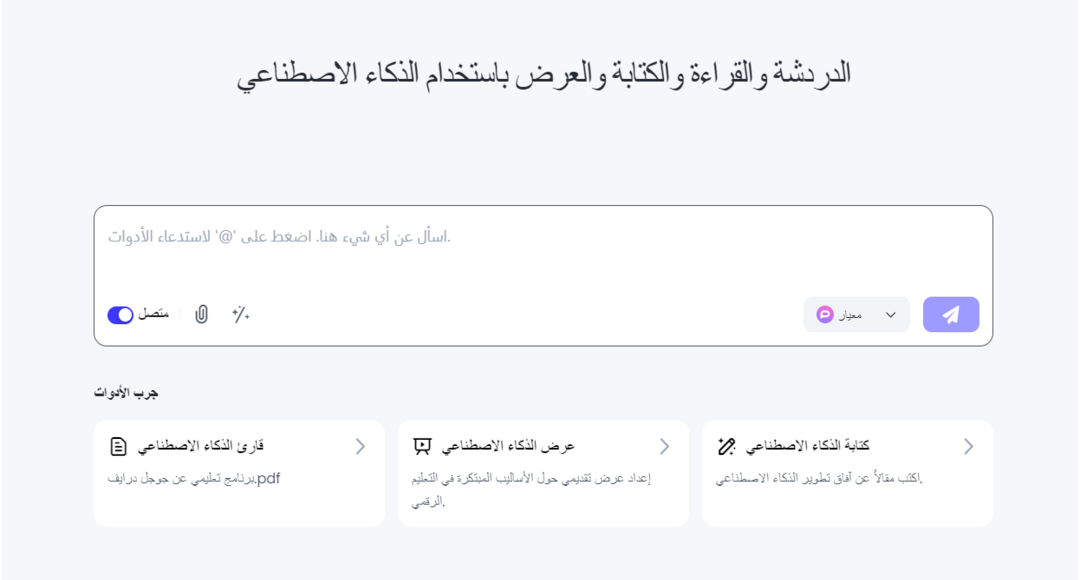Select the قارئ الذكاء الاصطناعي tool title
Image resolution: width=1080 pixels, height=580 pixels.
click(x=201, y=446)
